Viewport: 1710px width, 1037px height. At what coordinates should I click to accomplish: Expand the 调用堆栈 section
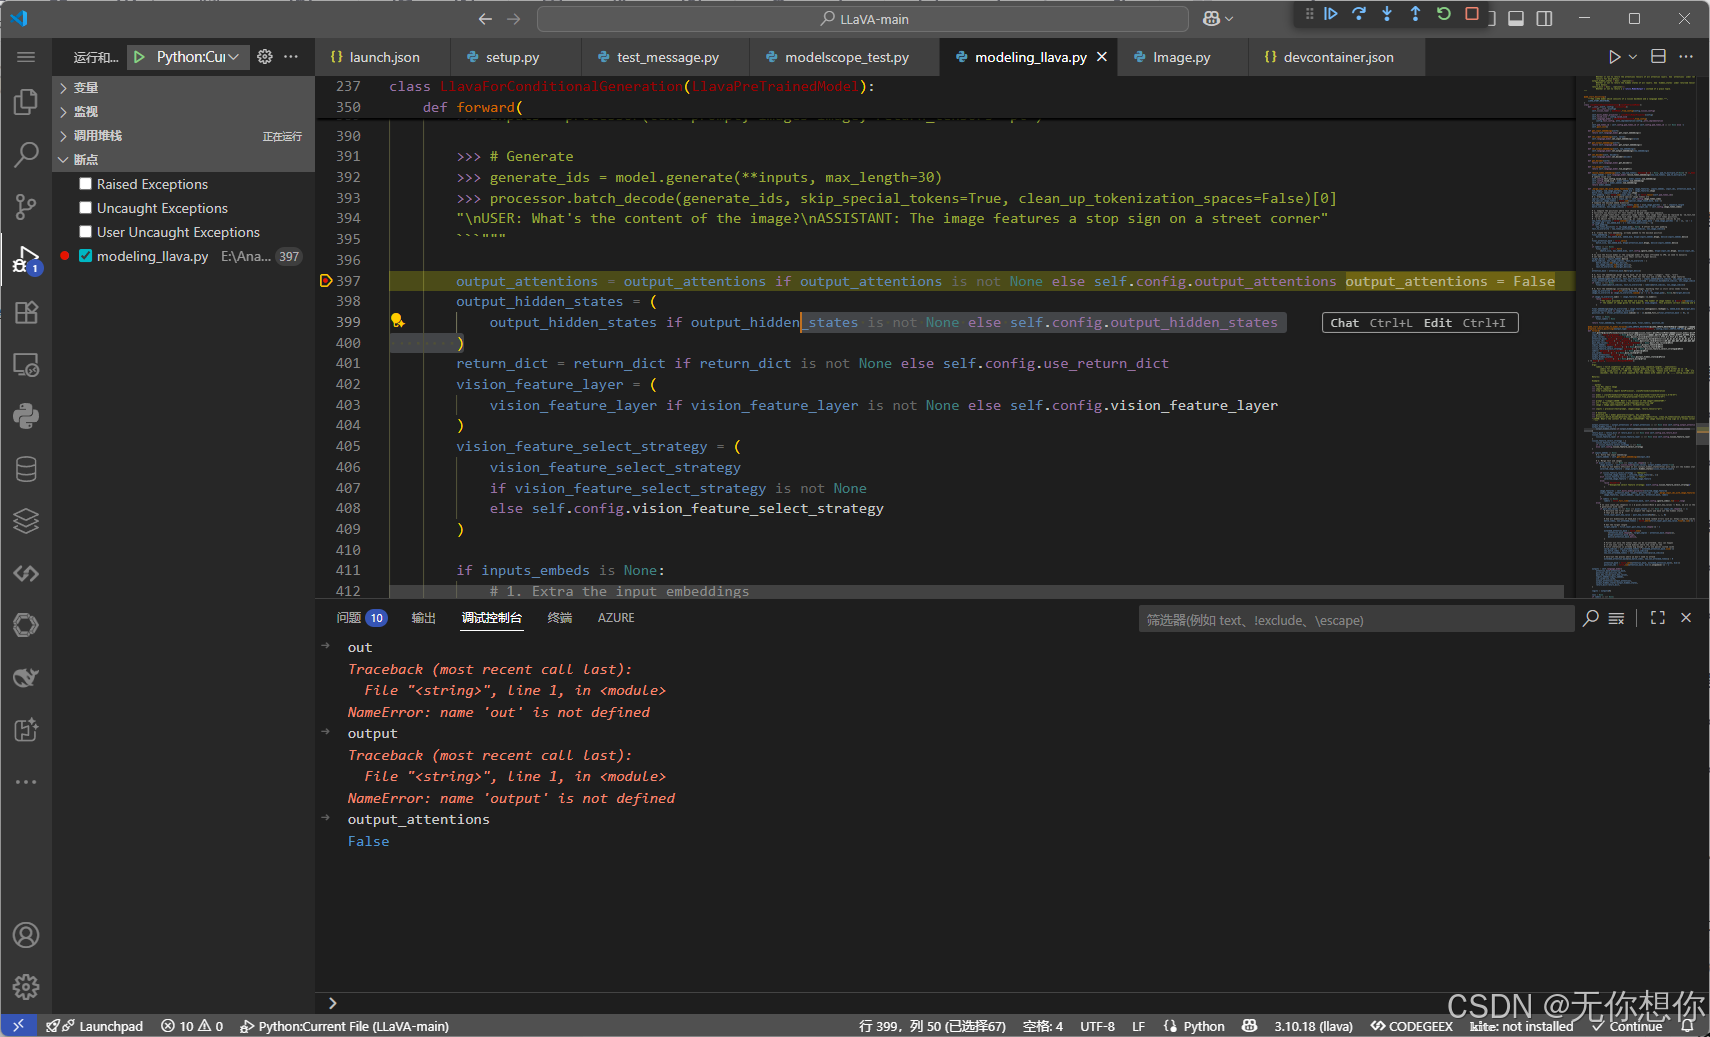coord(183,136)
